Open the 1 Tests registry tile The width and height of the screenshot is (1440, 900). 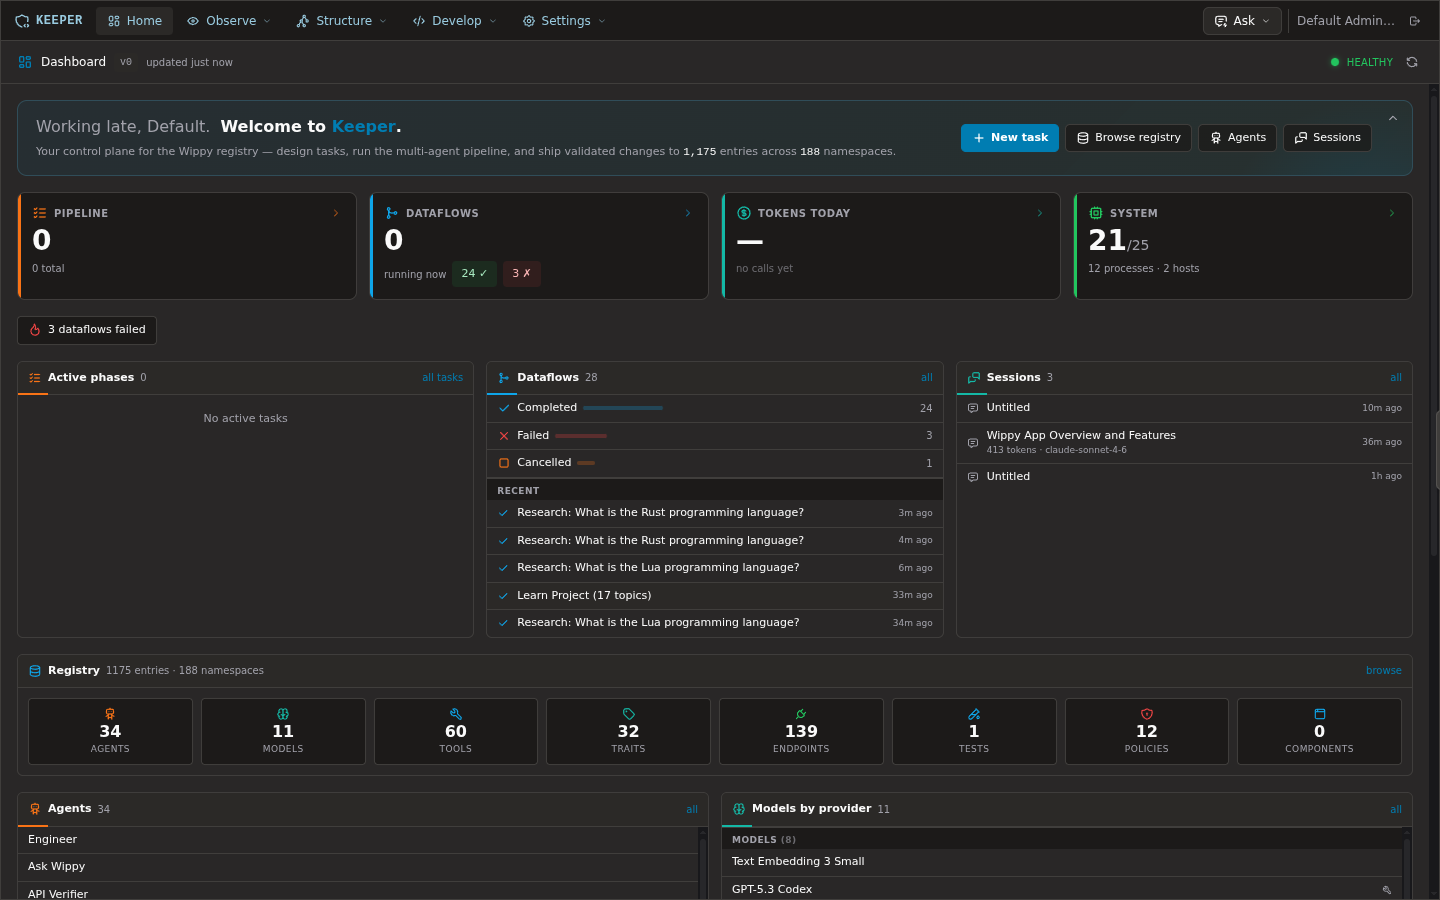pyautogui.click(x=974, y=732)
